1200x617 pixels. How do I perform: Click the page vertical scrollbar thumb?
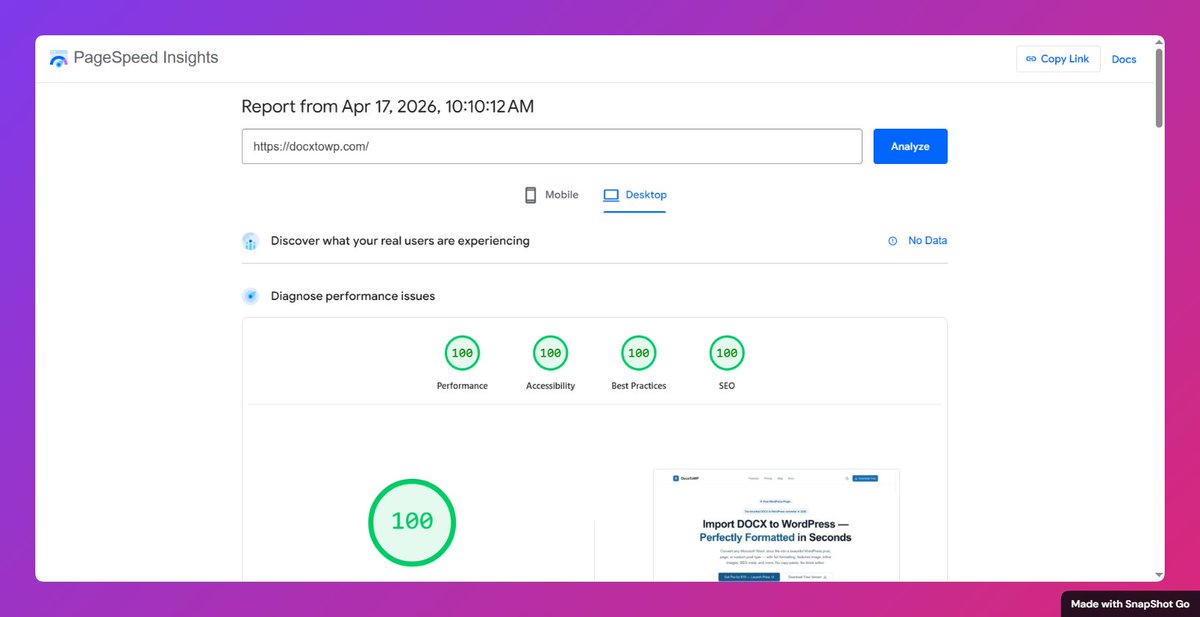click(x=1159, y=88)
